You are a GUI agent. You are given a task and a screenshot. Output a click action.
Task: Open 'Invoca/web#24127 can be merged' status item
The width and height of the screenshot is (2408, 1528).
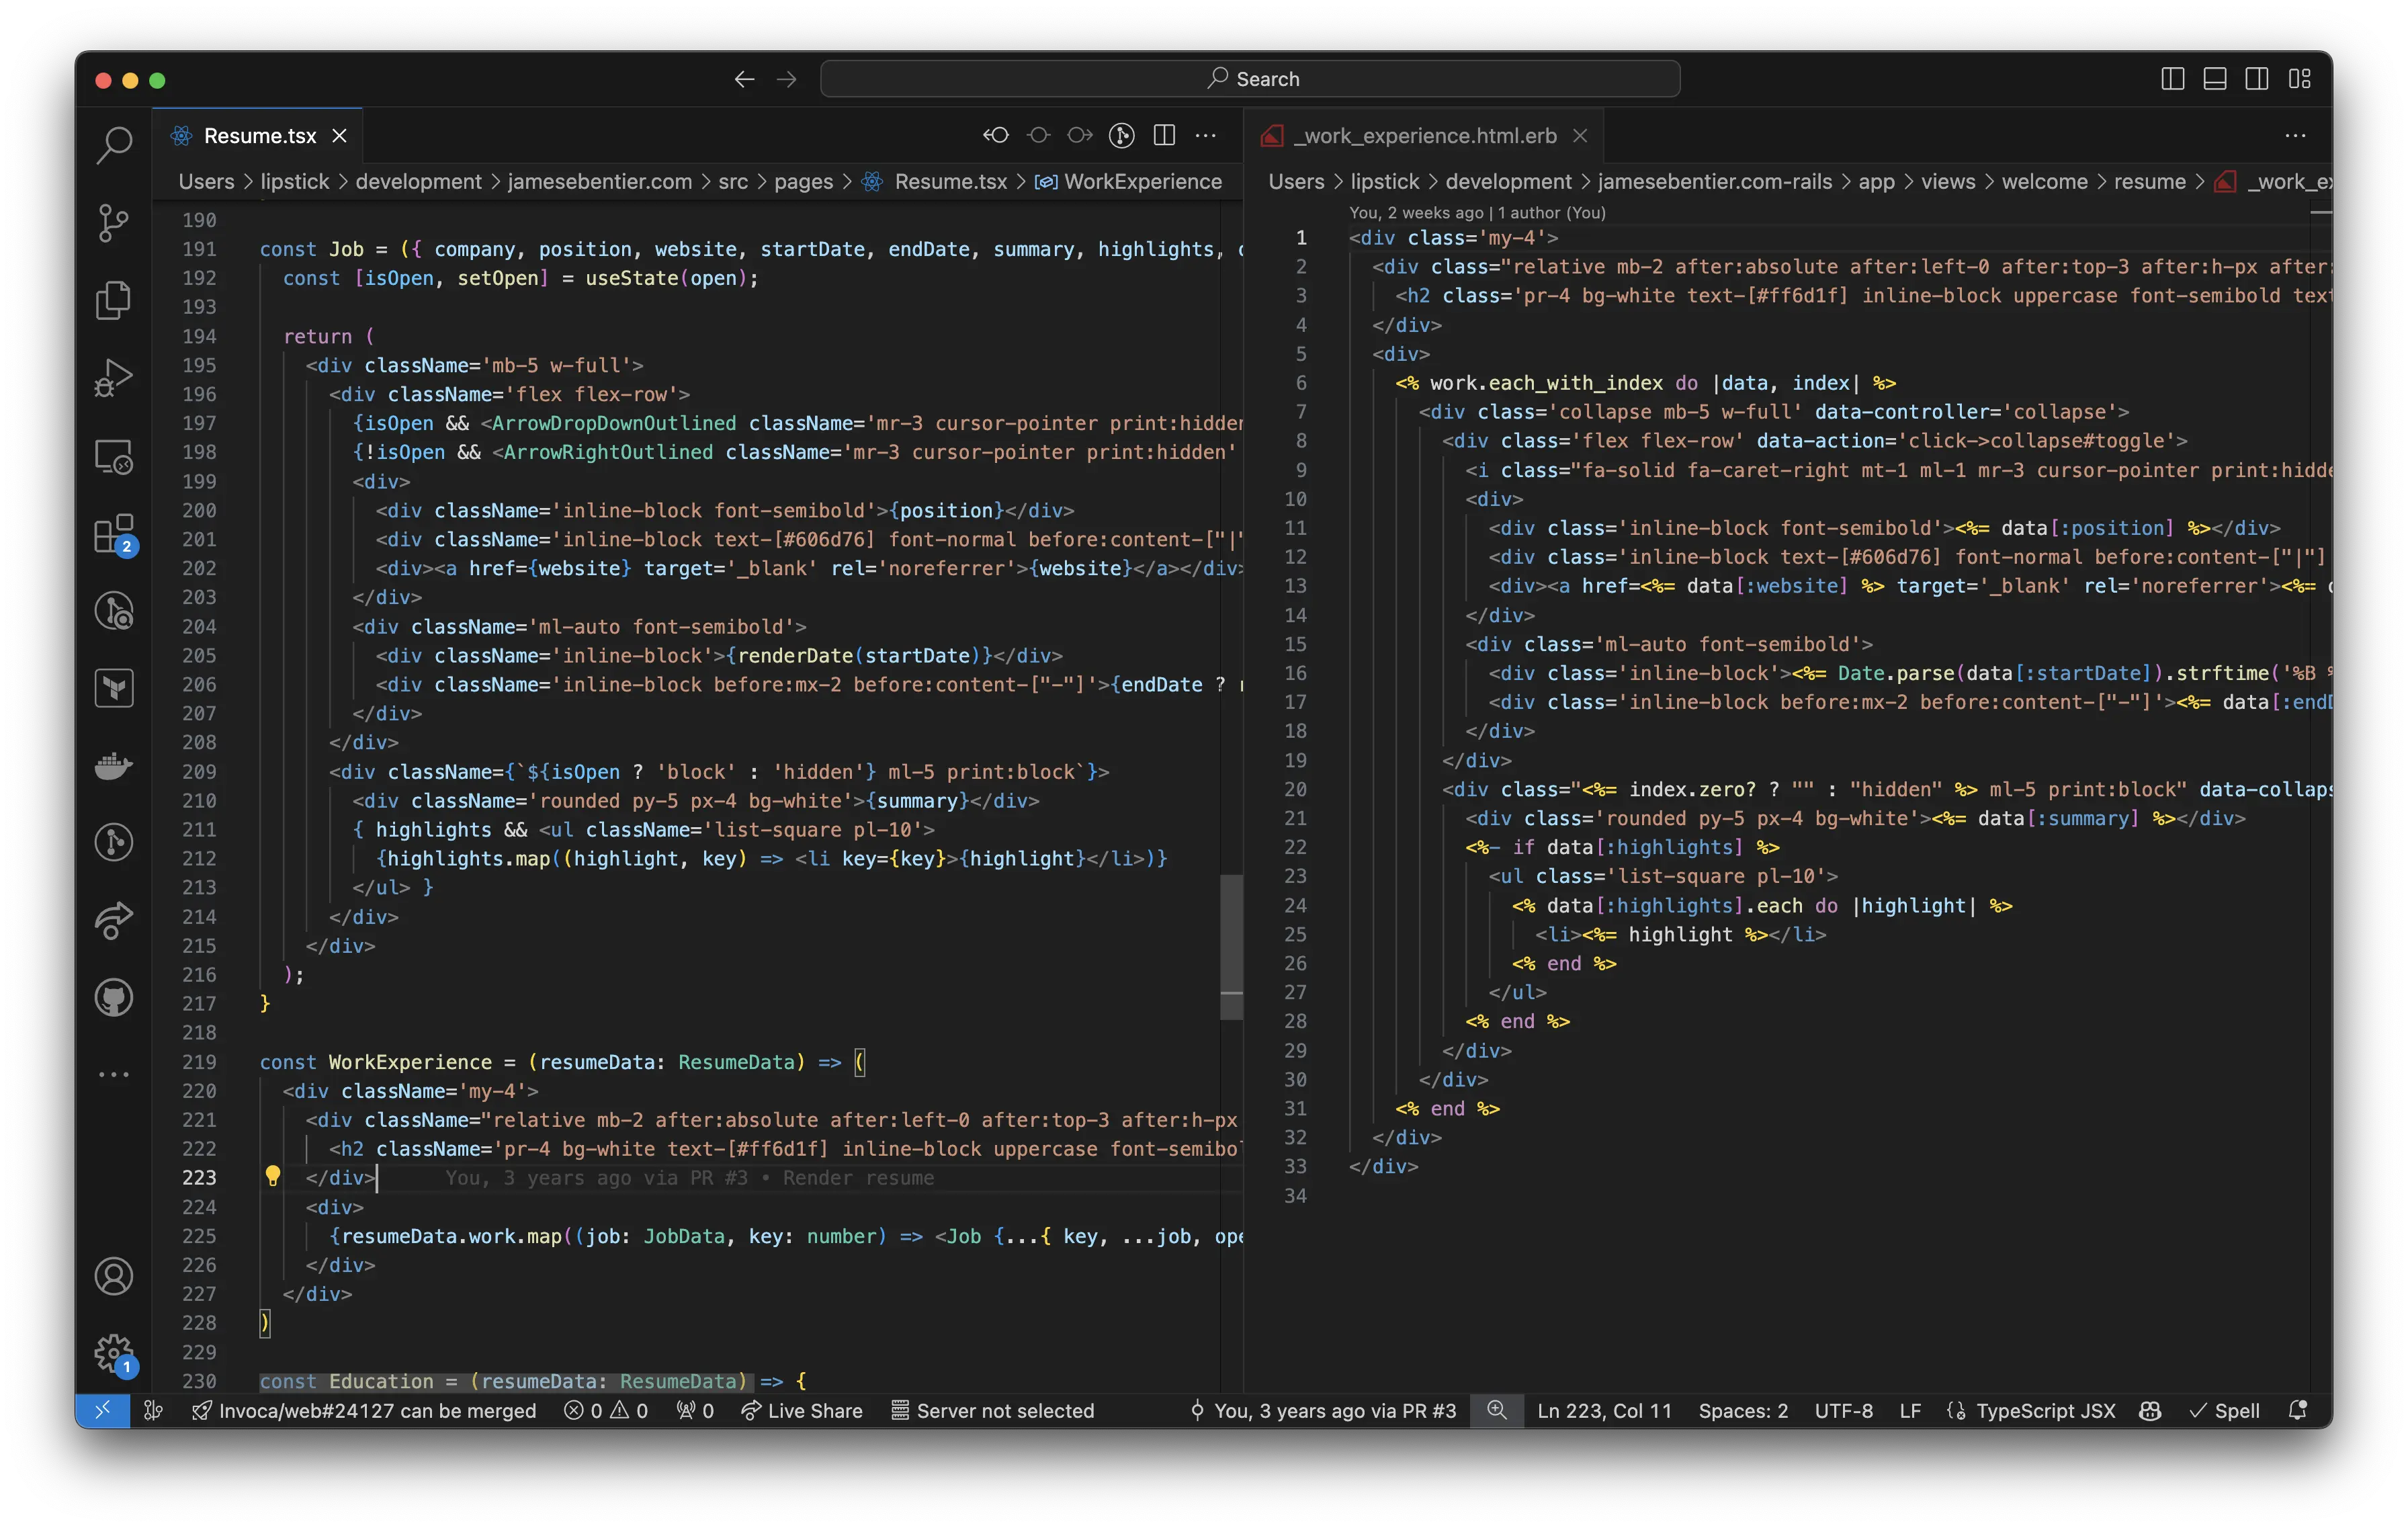(x=364, y=1410)
